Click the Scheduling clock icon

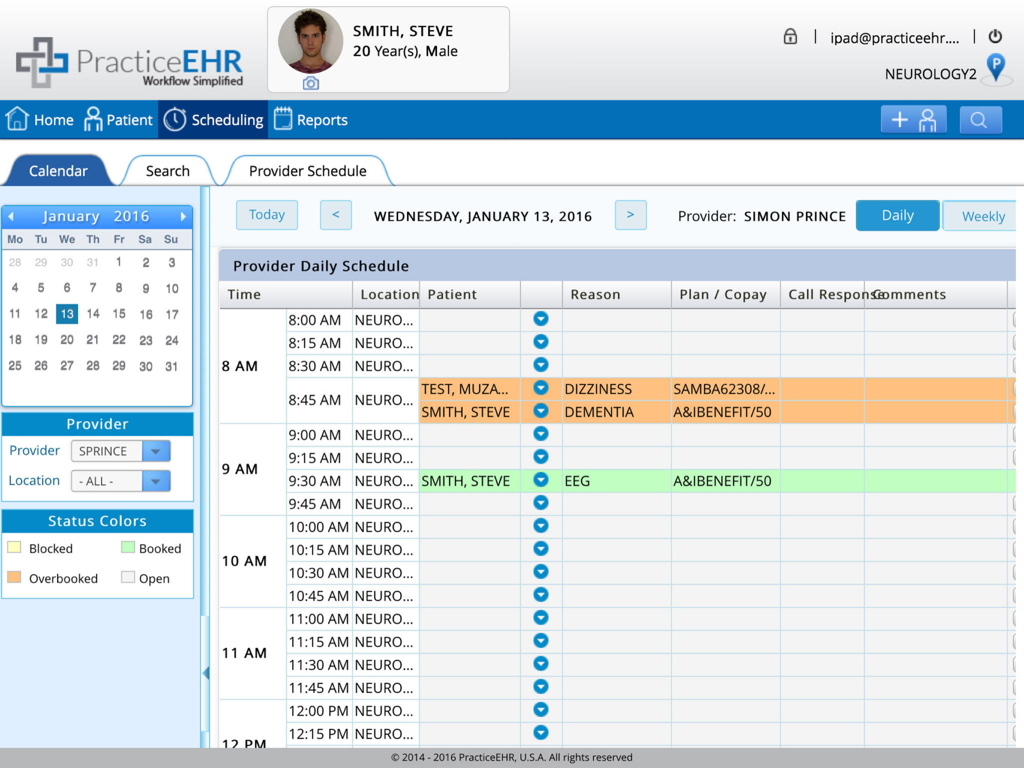[173, 119]
